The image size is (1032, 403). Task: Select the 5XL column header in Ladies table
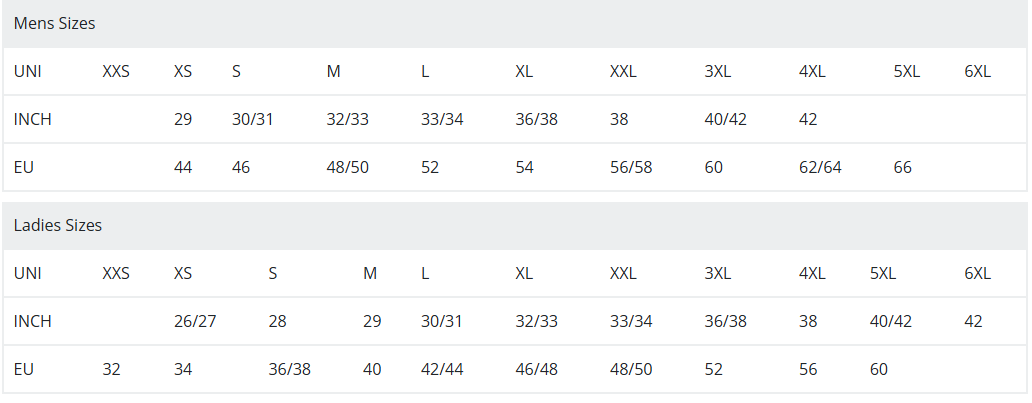(x=883, y=273)
